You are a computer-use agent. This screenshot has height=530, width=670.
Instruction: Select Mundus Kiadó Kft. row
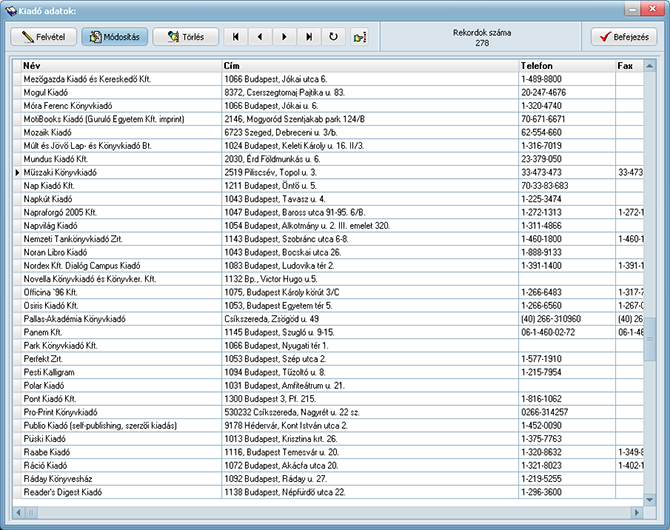point(328,159)
